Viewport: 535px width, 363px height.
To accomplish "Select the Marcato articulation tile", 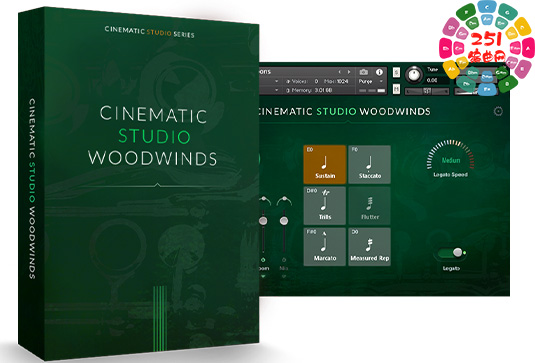I will point(324,247).
